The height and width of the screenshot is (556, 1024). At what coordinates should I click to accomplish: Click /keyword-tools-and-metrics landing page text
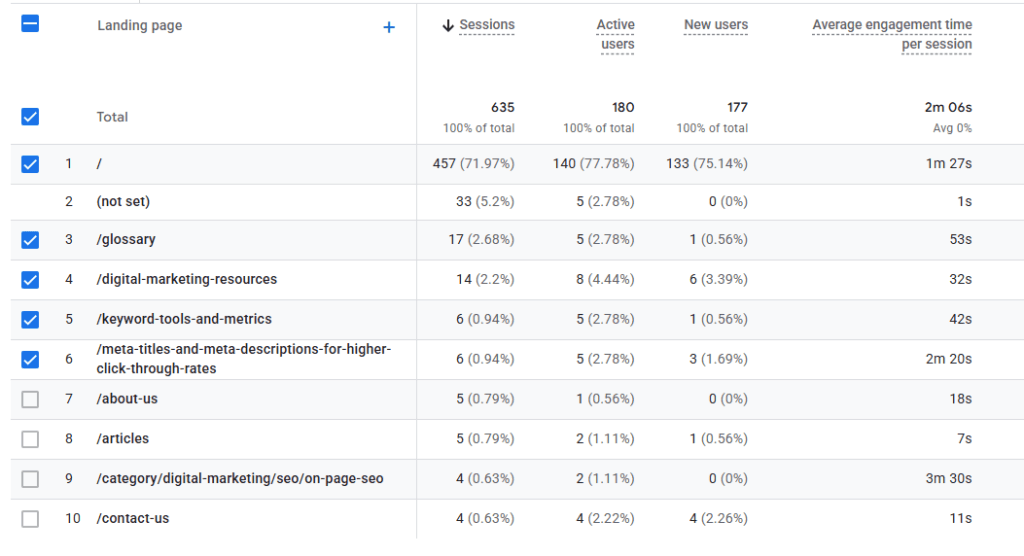(184, 319)
